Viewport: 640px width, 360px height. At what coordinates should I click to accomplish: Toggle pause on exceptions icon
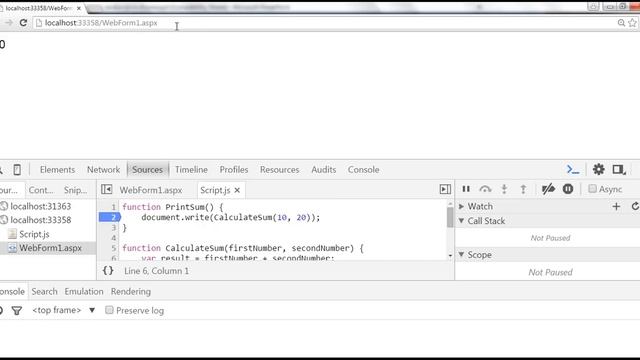568,189
